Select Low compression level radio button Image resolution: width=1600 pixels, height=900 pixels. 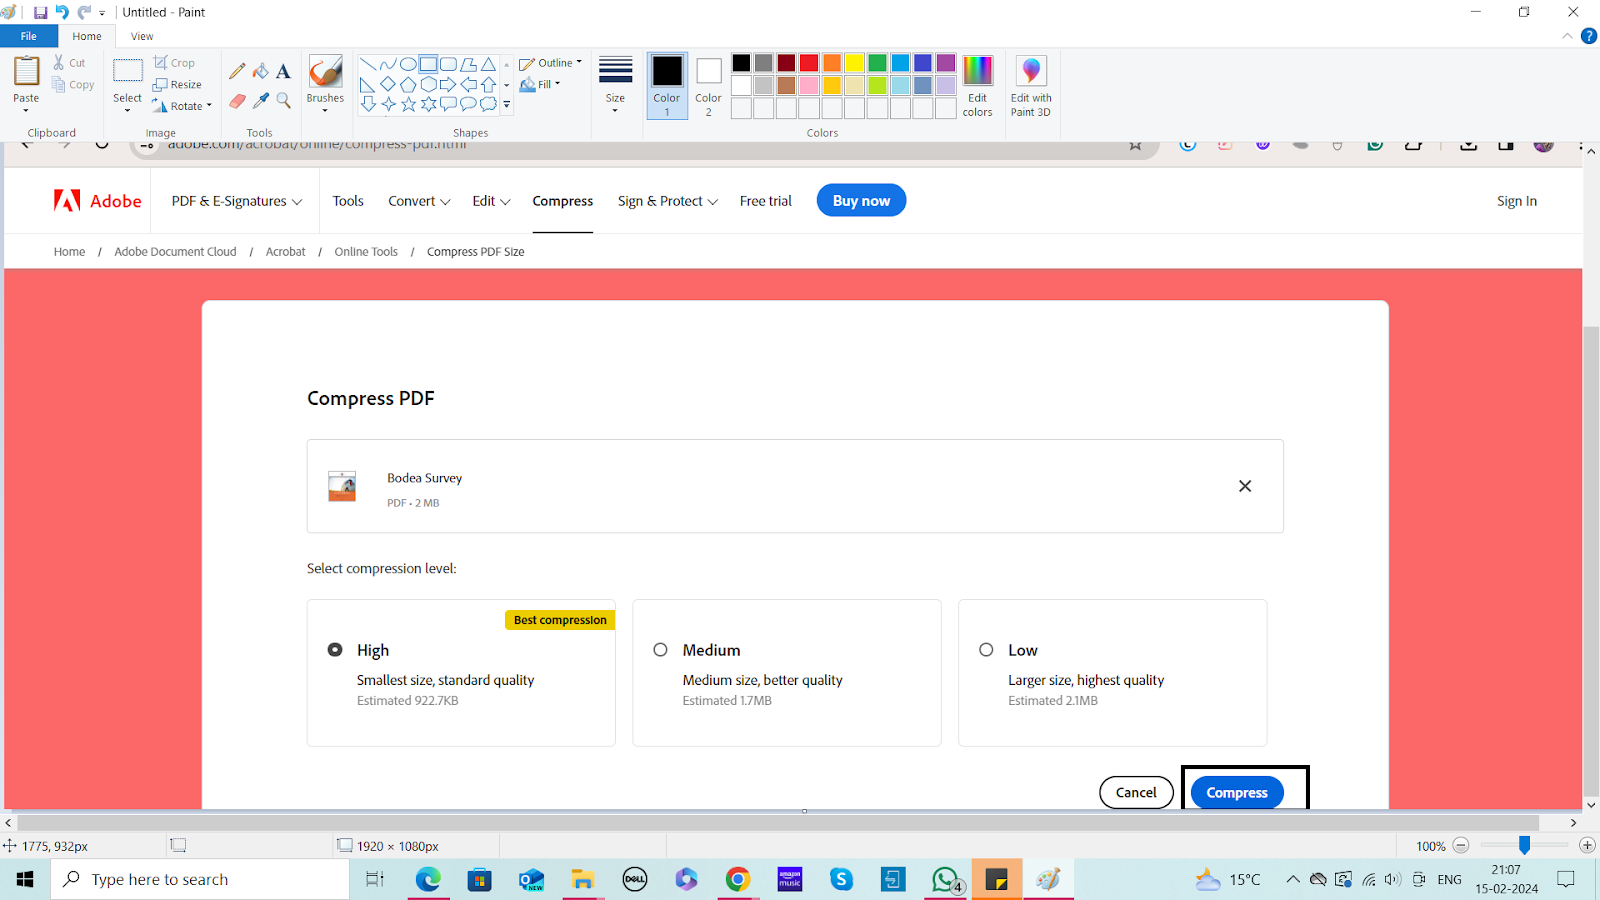point(986,650)
